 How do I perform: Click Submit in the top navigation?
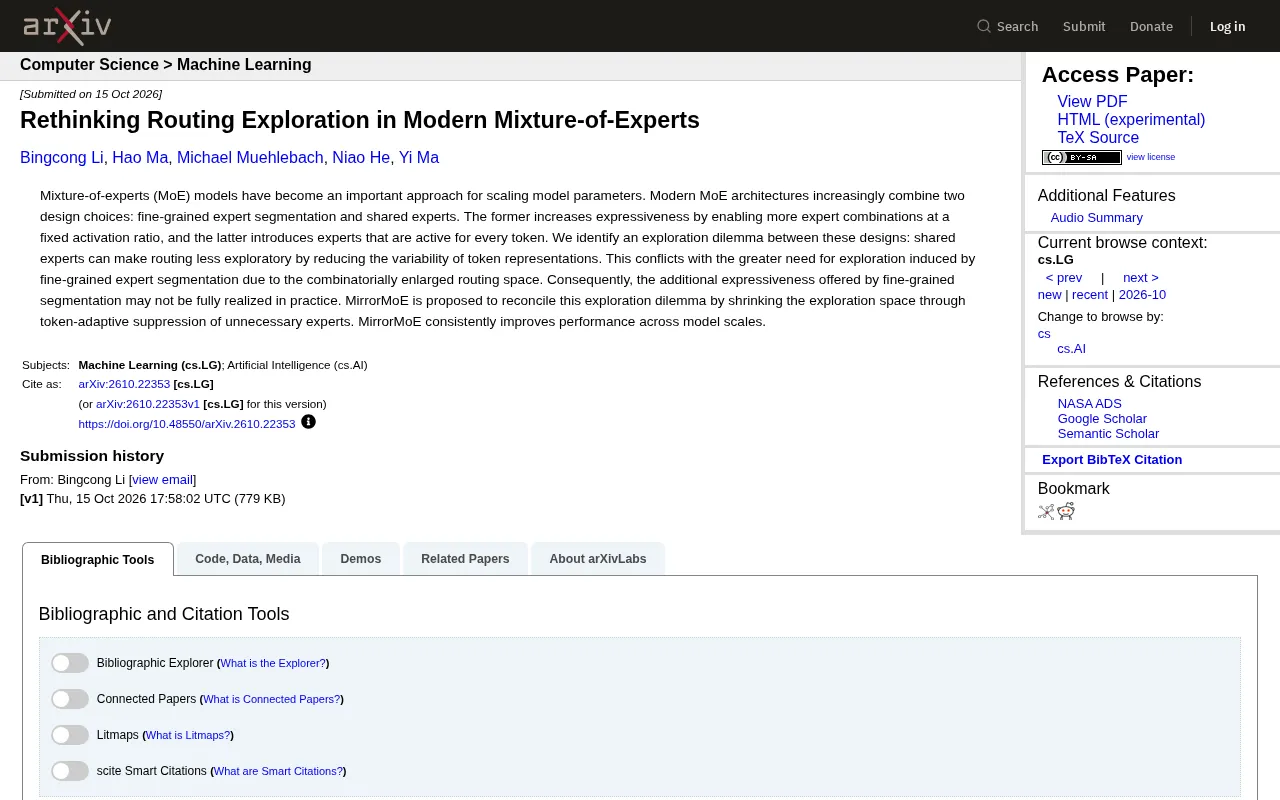1084,26
